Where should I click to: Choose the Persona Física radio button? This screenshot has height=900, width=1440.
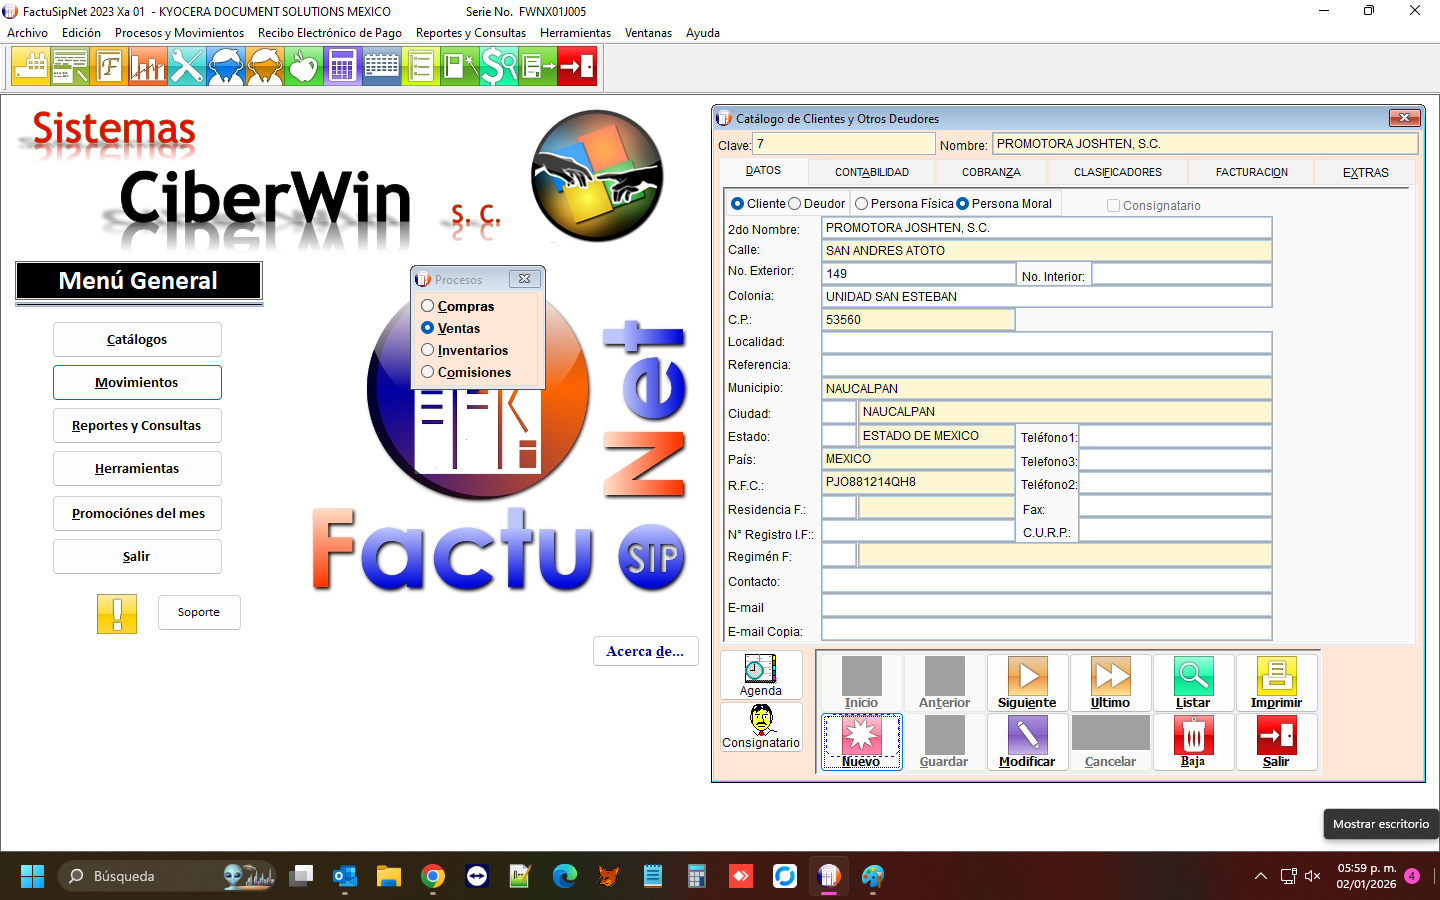862,204
